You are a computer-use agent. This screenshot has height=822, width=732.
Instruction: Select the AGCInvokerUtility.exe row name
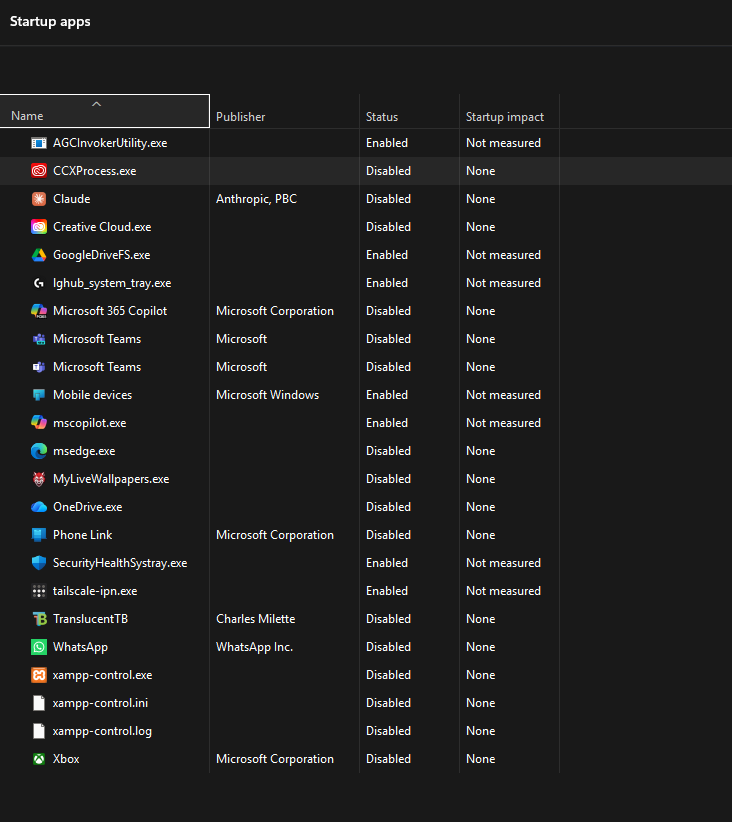(110, 143)
